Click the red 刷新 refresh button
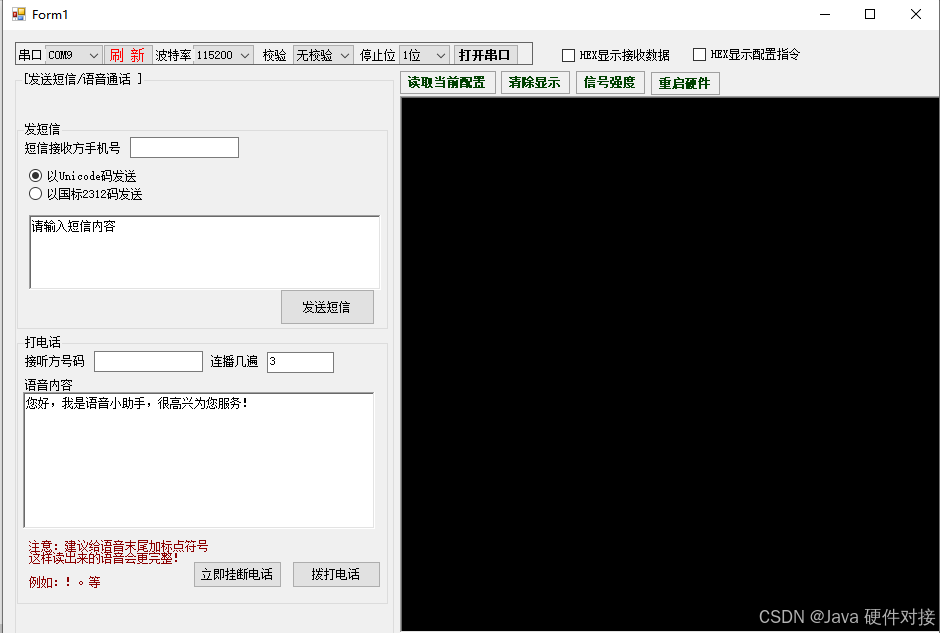The width and height of the screenshot is (940, 633). (128, 55)
